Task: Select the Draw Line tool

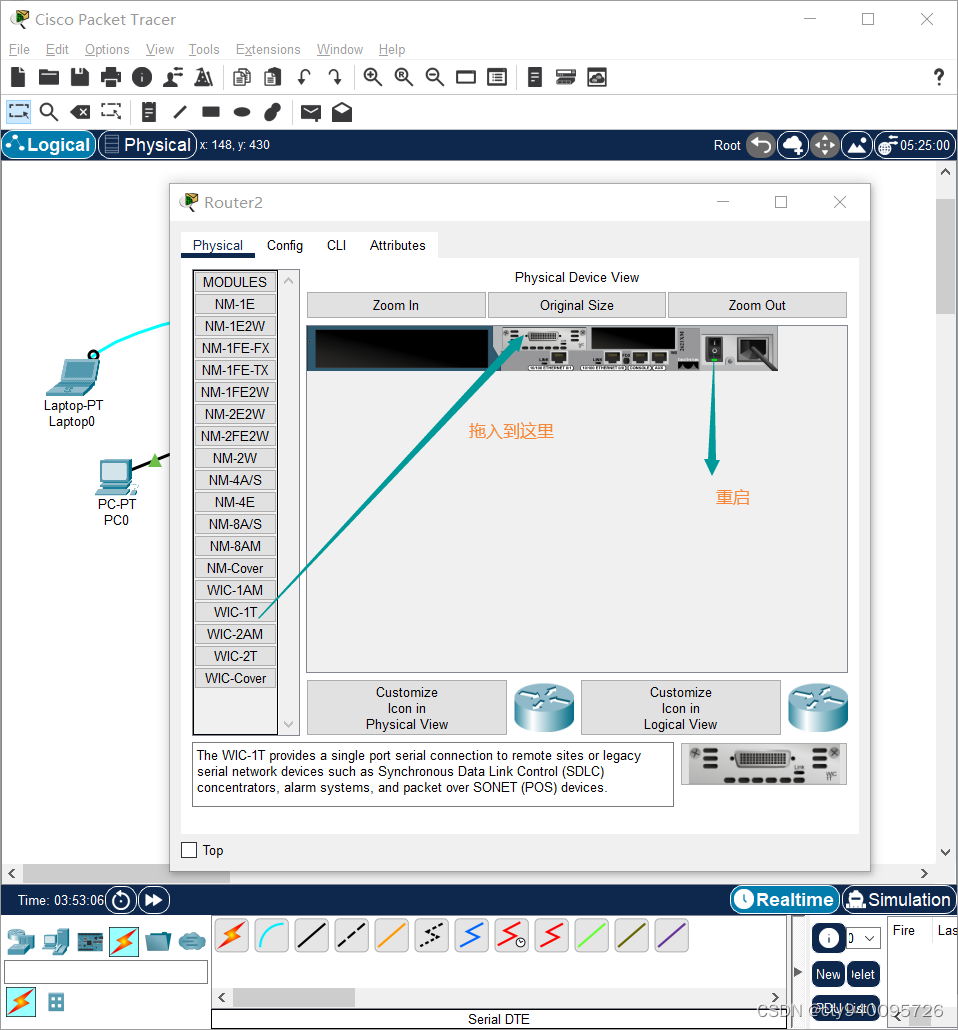Action: coord(179,112)
